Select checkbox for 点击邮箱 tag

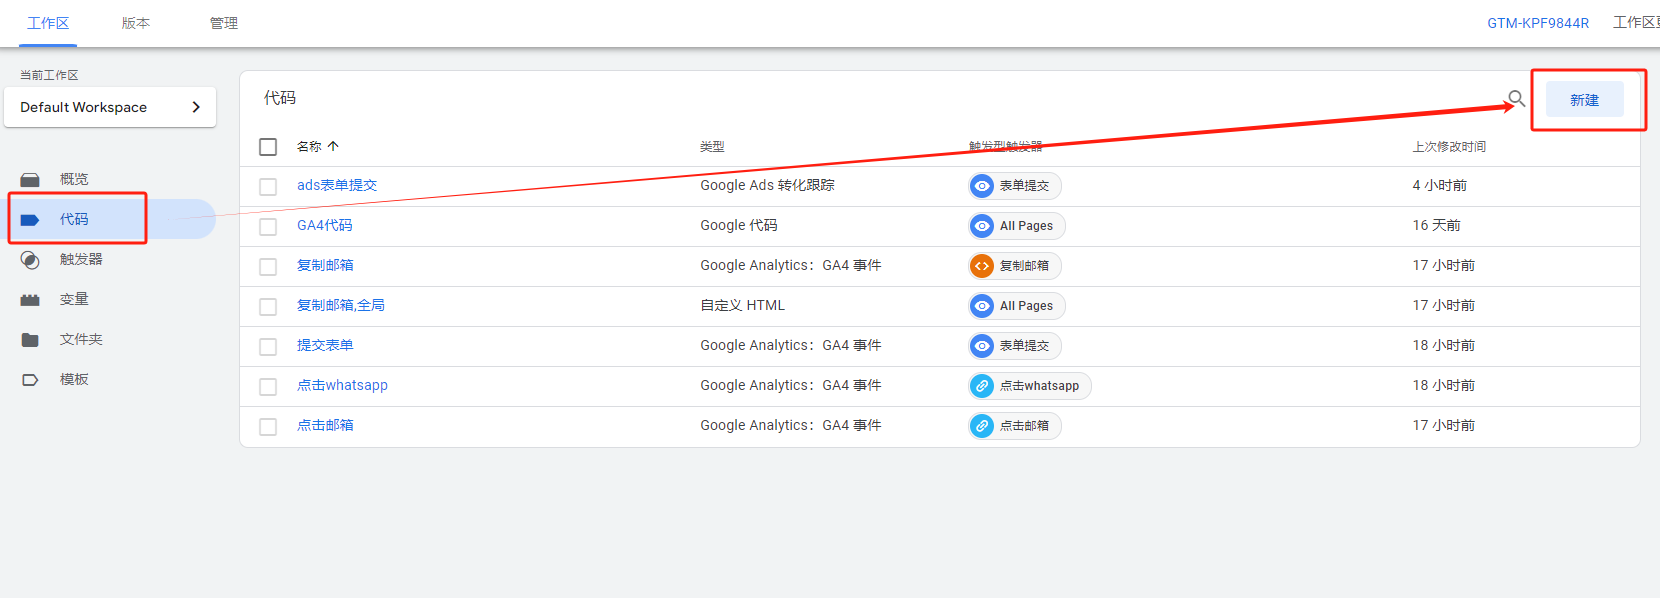[x=268, y=427]
